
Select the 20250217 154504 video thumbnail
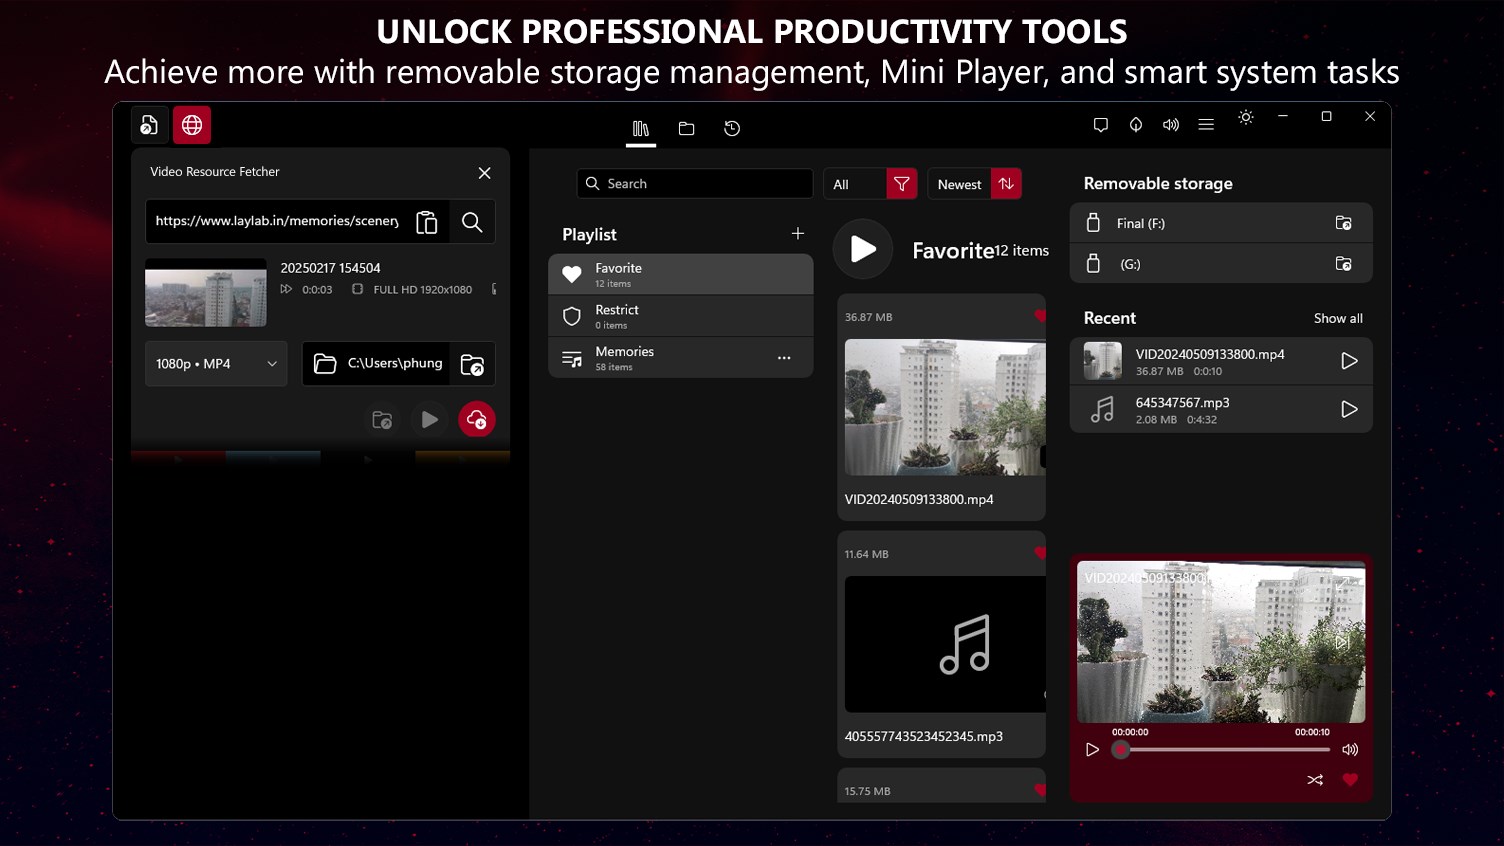tap(206, 292)
